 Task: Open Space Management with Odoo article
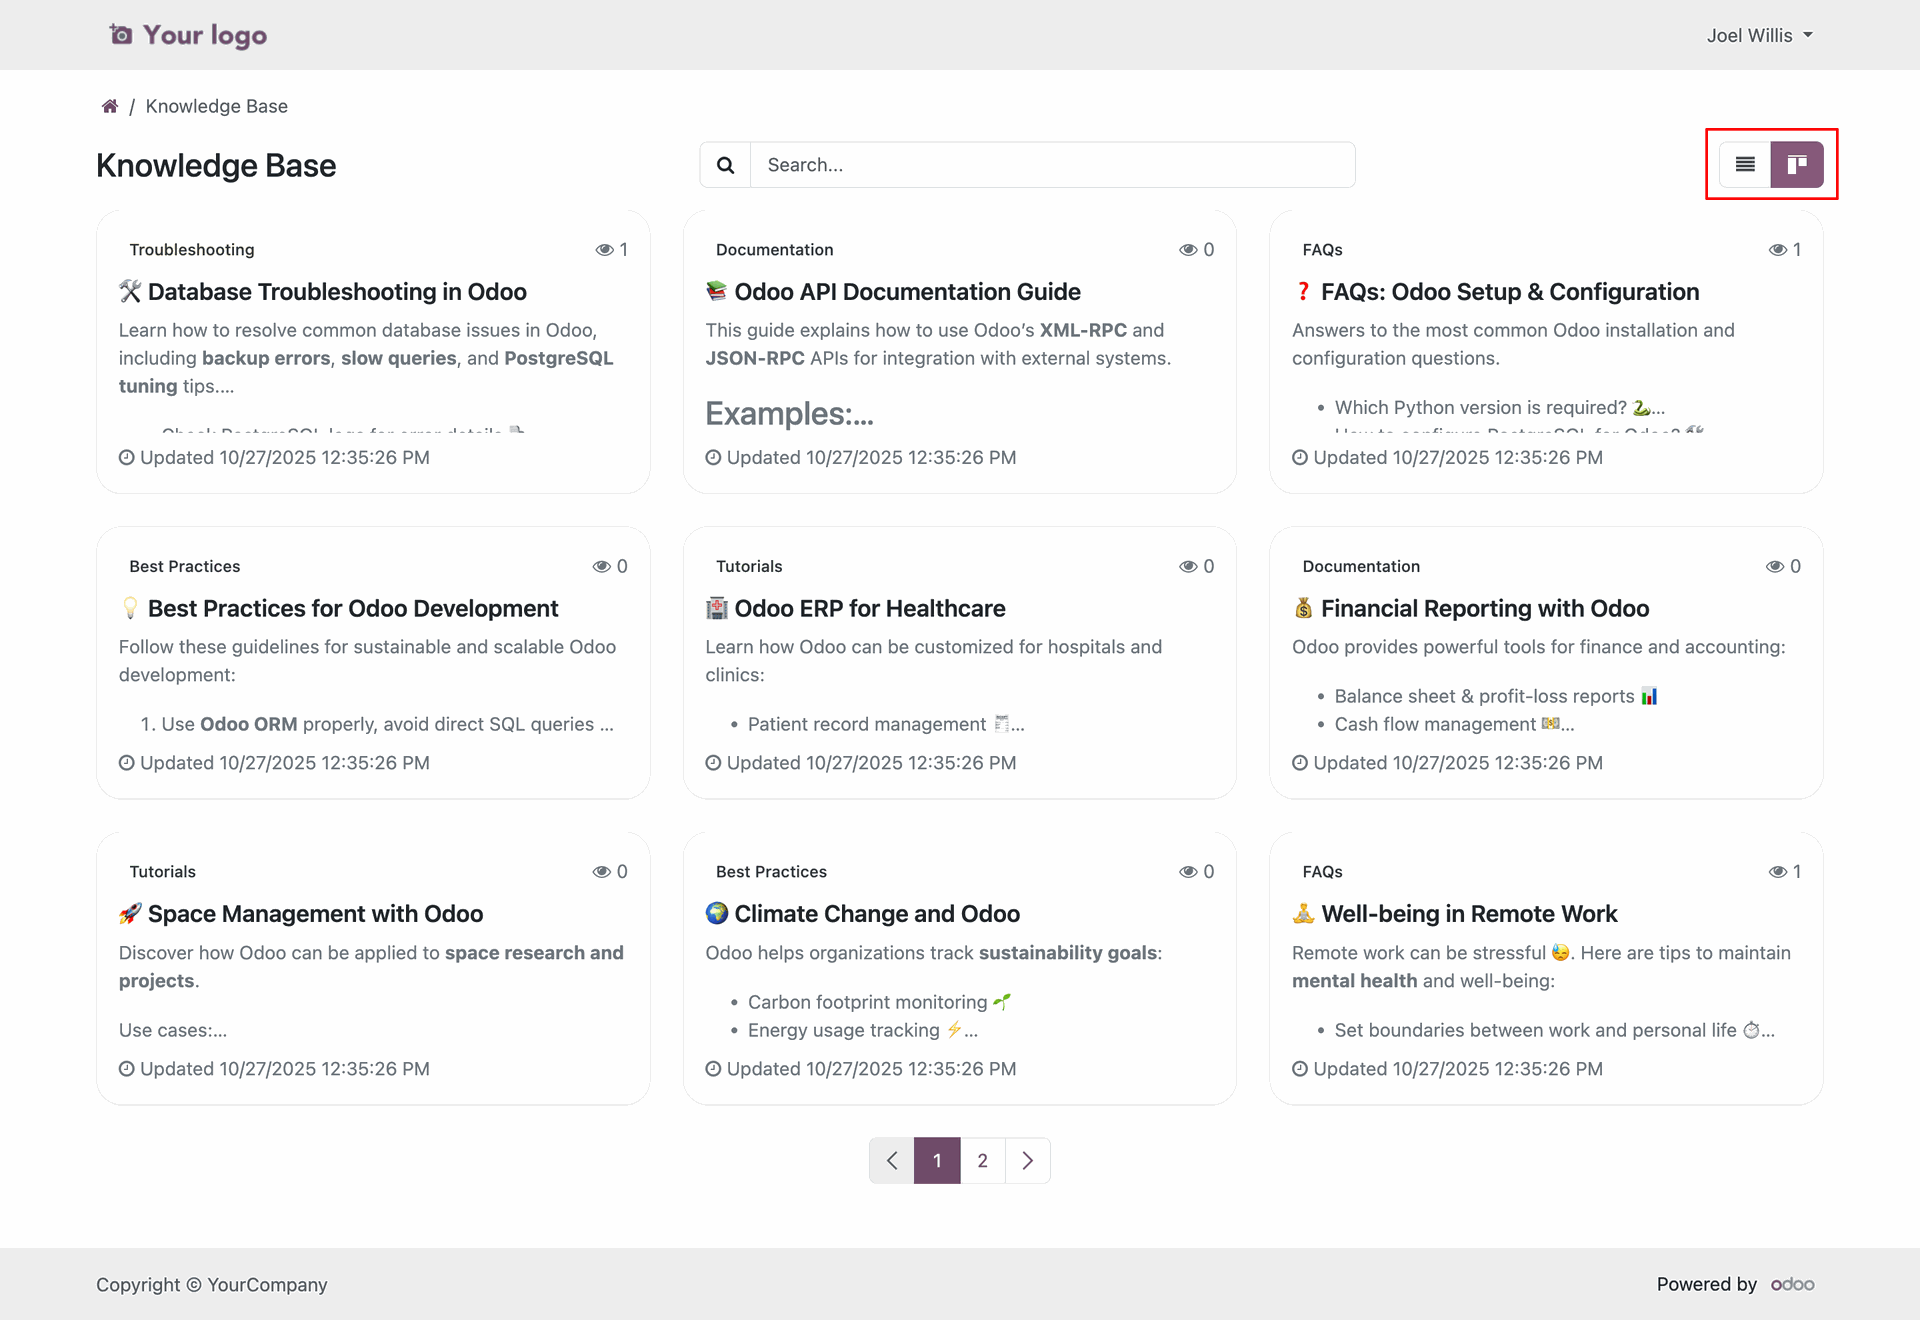tap(315, 914)
